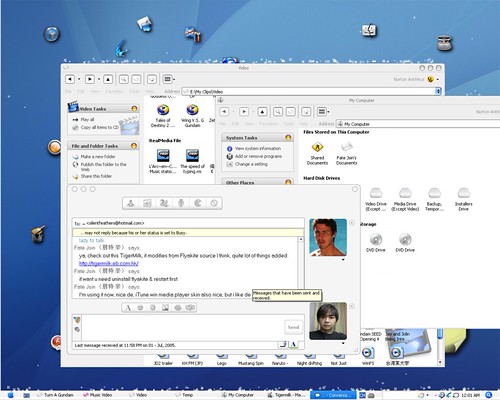
Task: Go forward in the Video window
Action: 90,79
